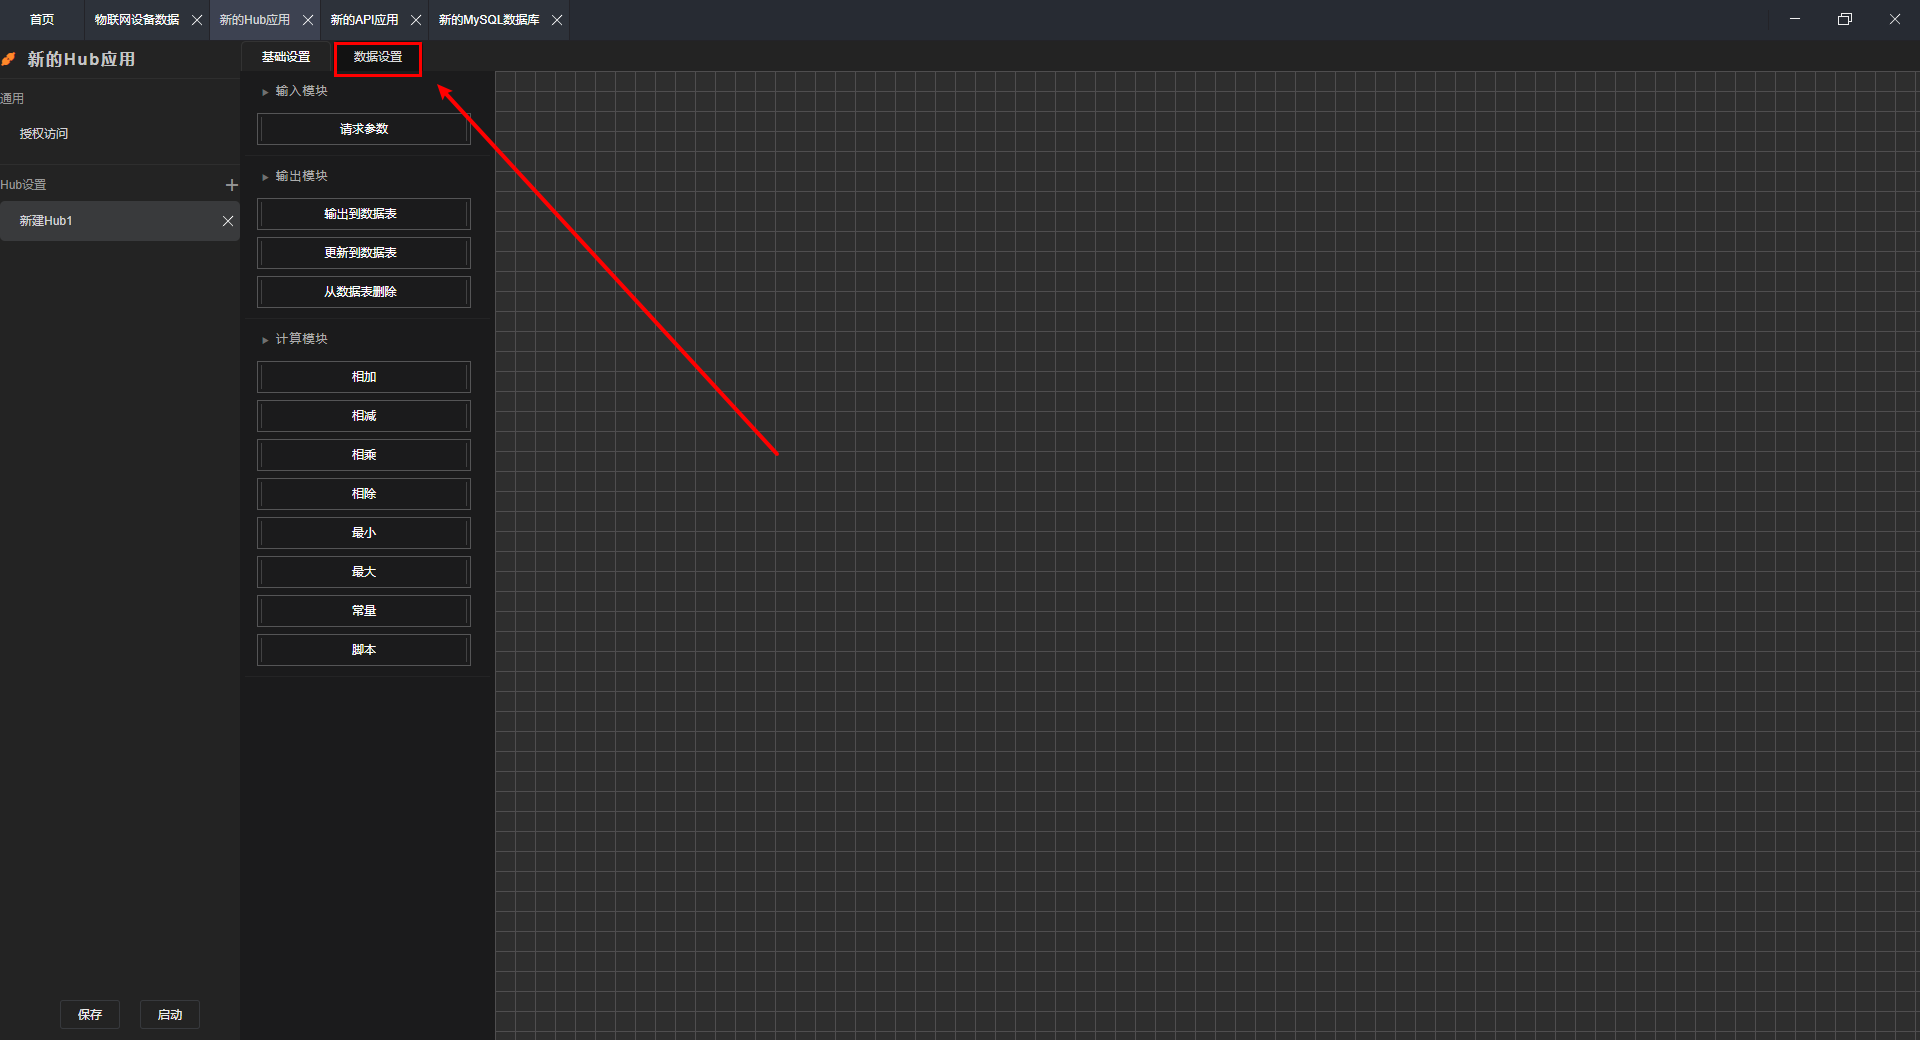Add the 相减 calculation module
Image resolution: width=1920 pixels, height=1040 pixels.
pyautogui.click(x=364, y=416)
